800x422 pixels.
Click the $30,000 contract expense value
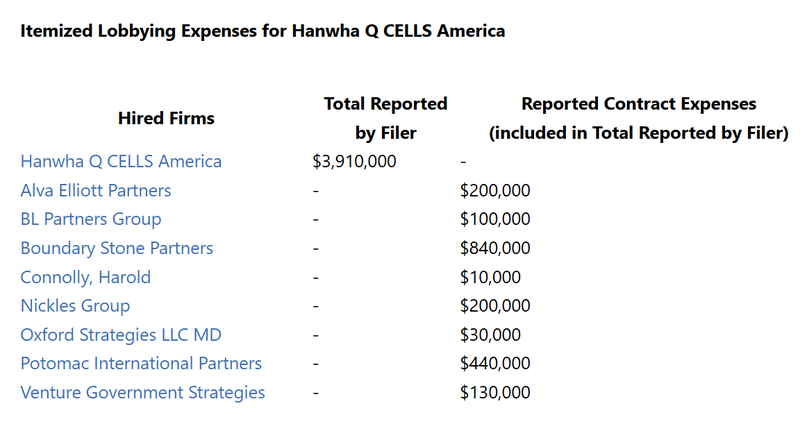(x=490, y=335)
